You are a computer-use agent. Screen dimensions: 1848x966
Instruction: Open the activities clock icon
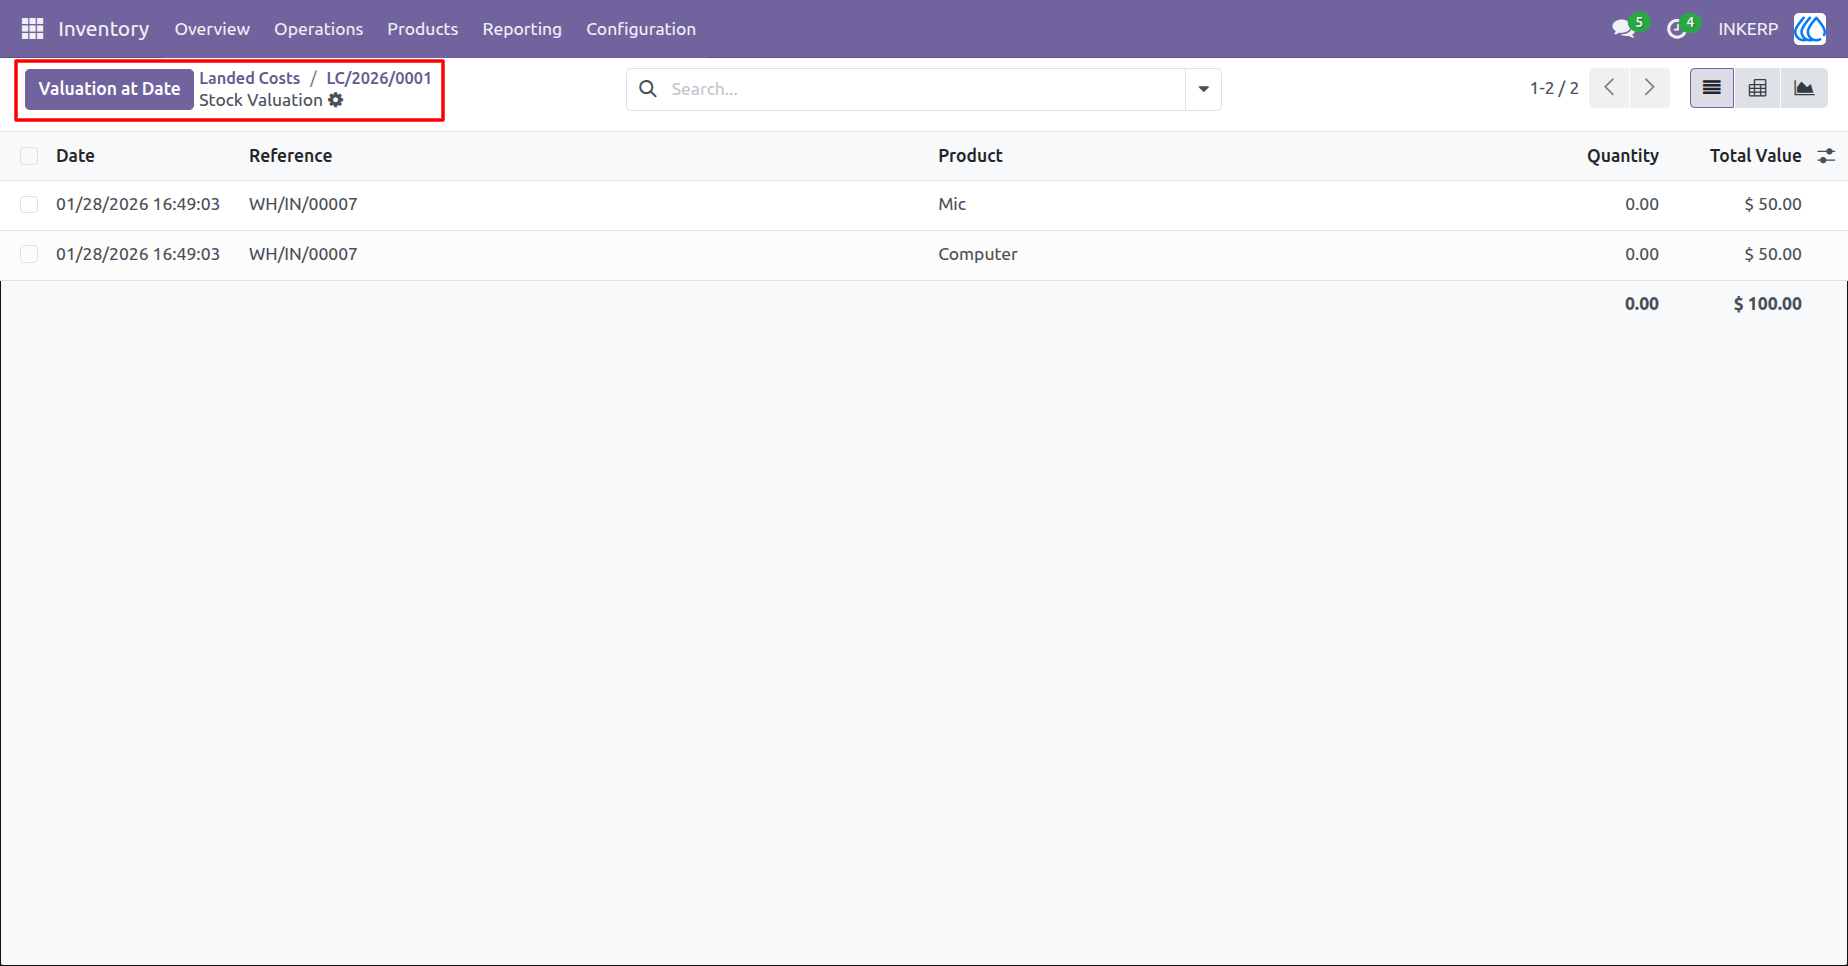tap(1677, 29)
